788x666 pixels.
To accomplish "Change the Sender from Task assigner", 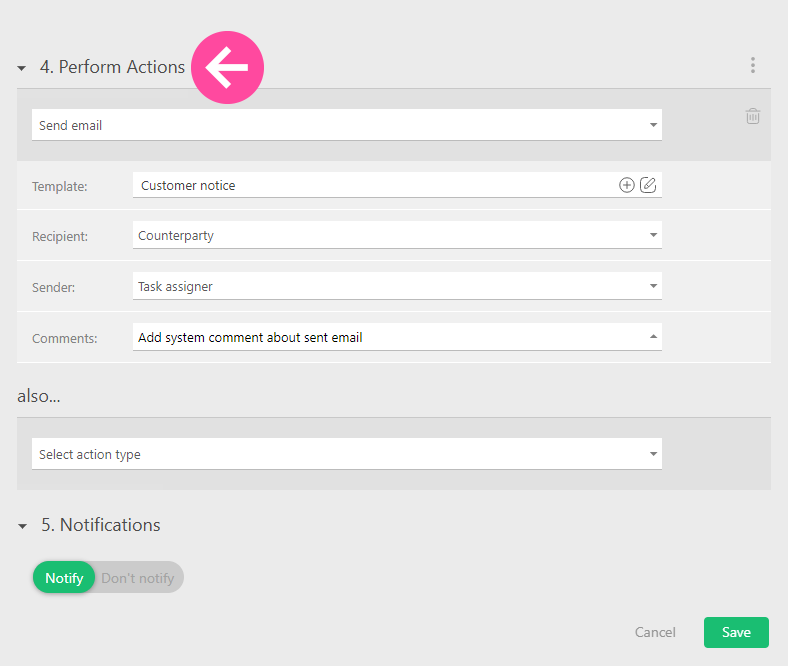I will 396,287.
